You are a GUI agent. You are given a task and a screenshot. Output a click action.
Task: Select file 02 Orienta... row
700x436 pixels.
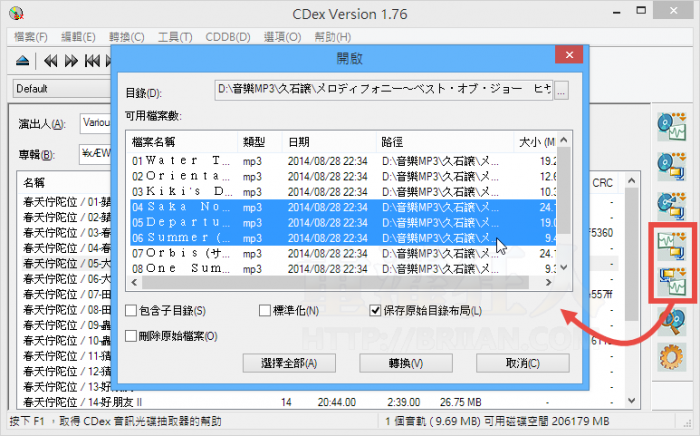[x=343, y=176]
